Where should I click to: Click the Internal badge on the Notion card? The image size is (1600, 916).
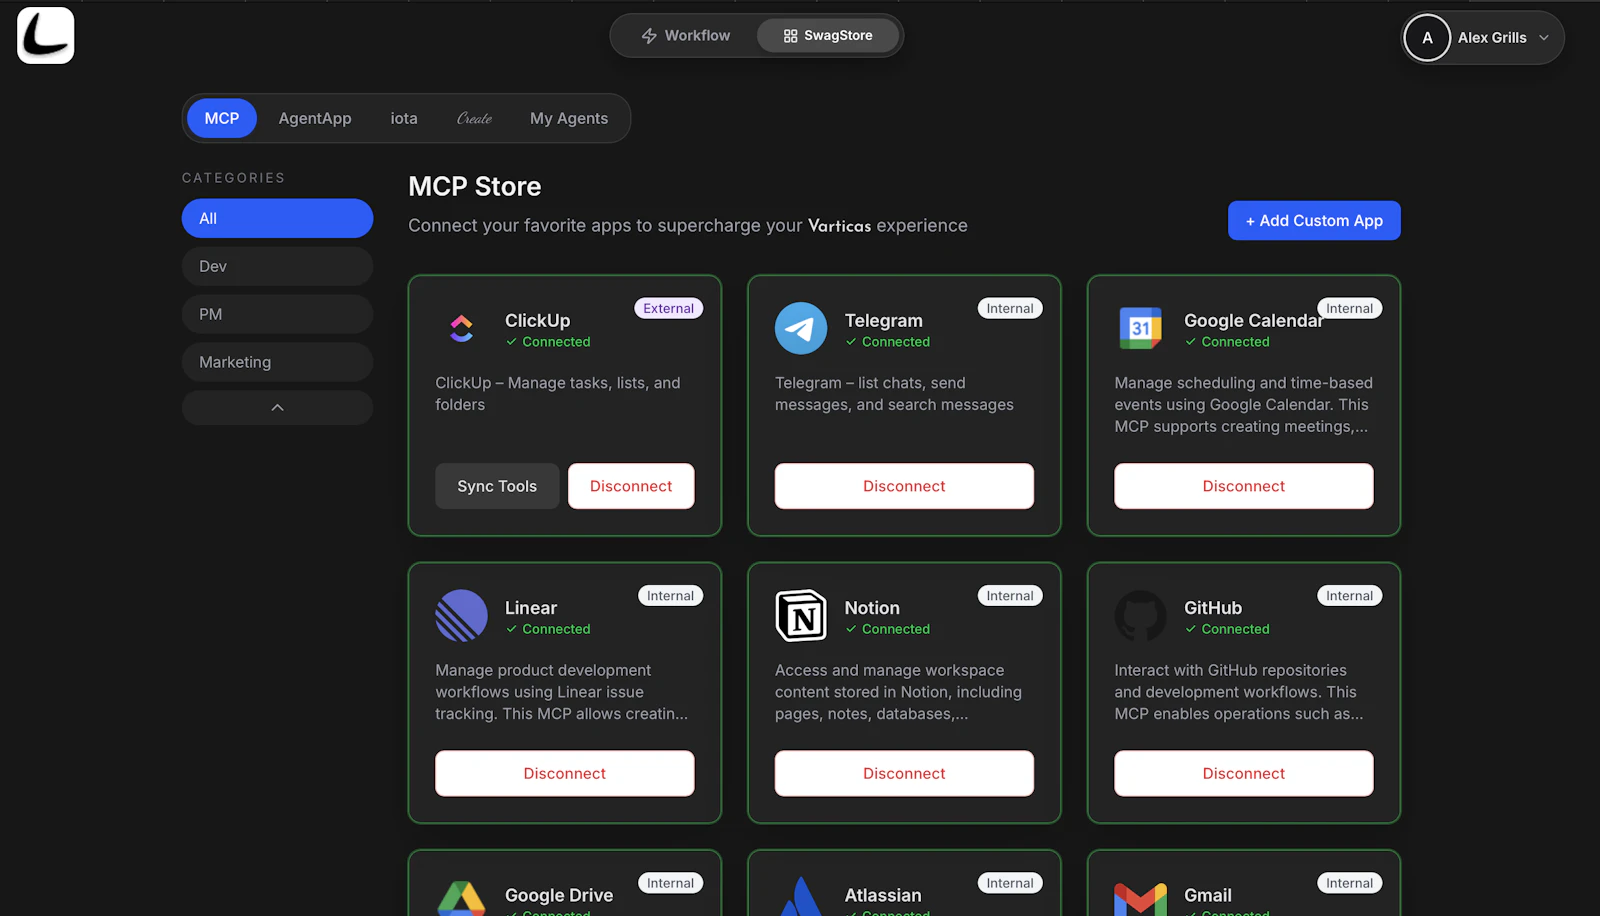point(1010,596)
